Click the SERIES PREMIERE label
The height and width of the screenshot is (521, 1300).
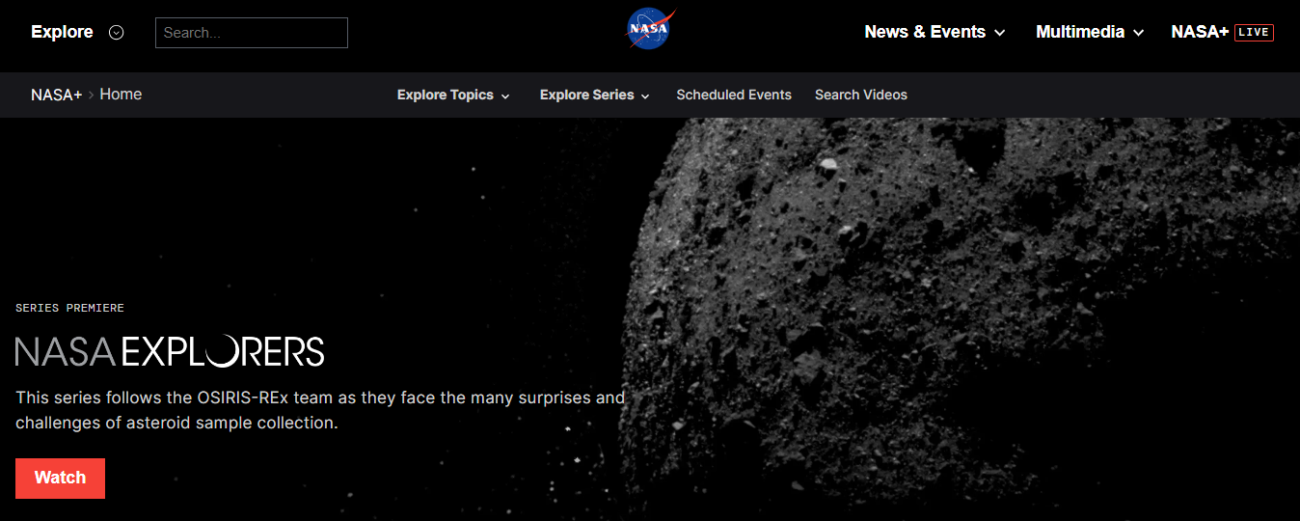point(70,308)
